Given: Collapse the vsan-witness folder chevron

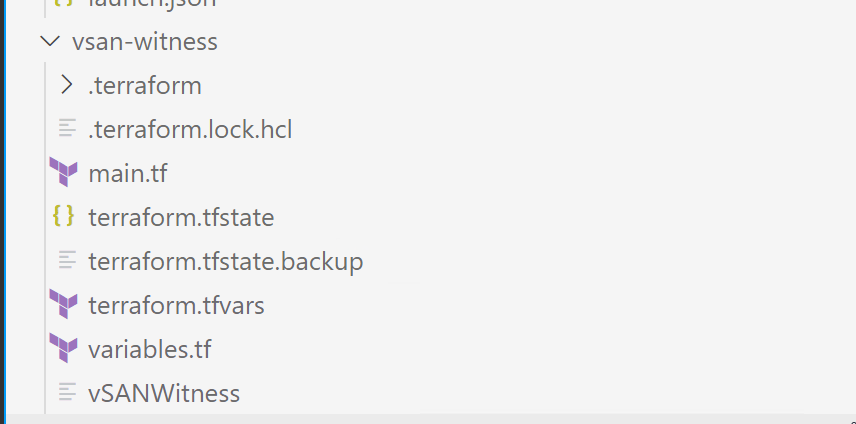Looking at the screenshot, I should click(x=48, y=42).
